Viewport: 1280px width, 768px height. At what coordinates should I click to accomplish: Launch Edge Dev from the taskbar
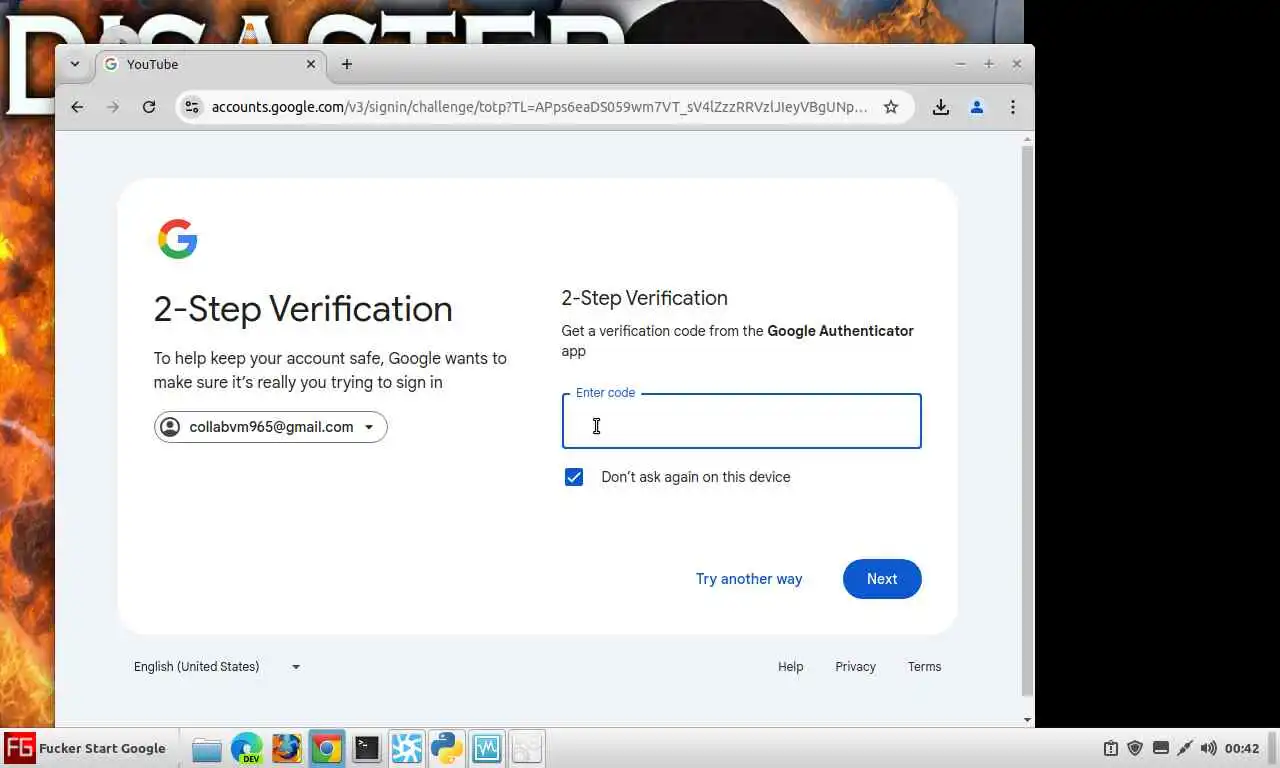247,748
